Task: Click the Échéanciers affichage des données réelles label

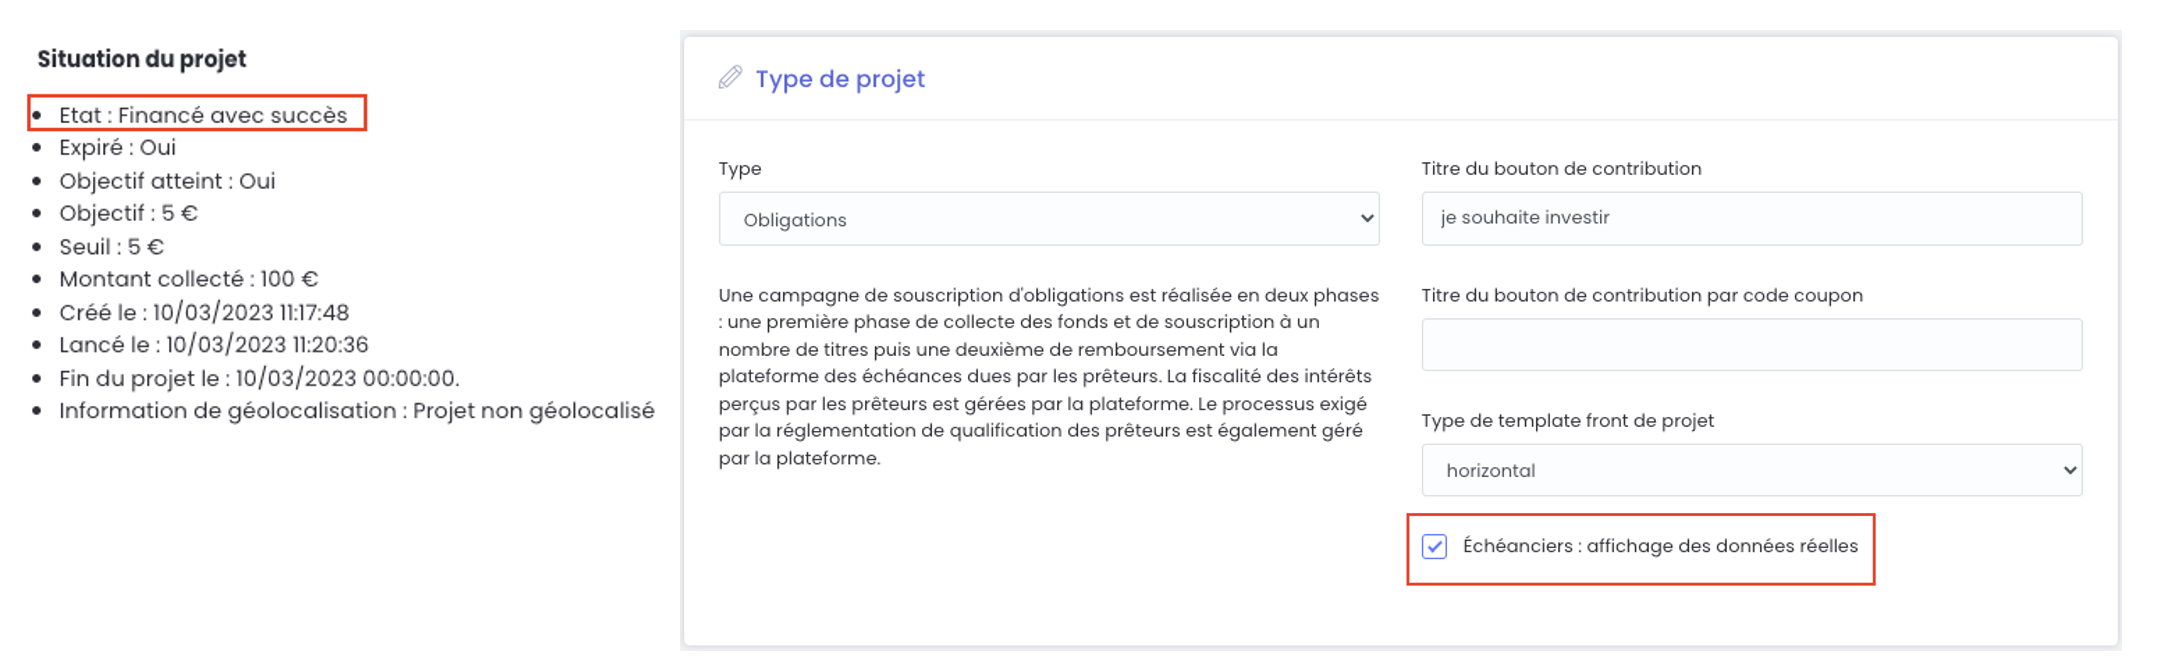Action: tap(1659, 546)
